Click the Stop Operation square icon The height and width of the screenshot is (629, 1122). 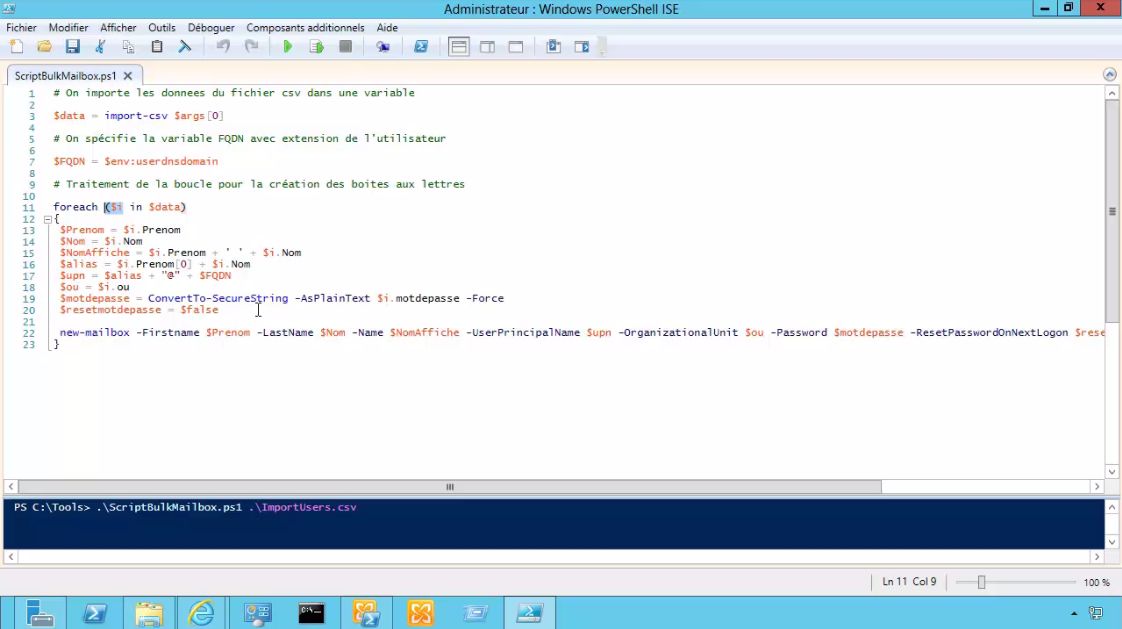345,47
